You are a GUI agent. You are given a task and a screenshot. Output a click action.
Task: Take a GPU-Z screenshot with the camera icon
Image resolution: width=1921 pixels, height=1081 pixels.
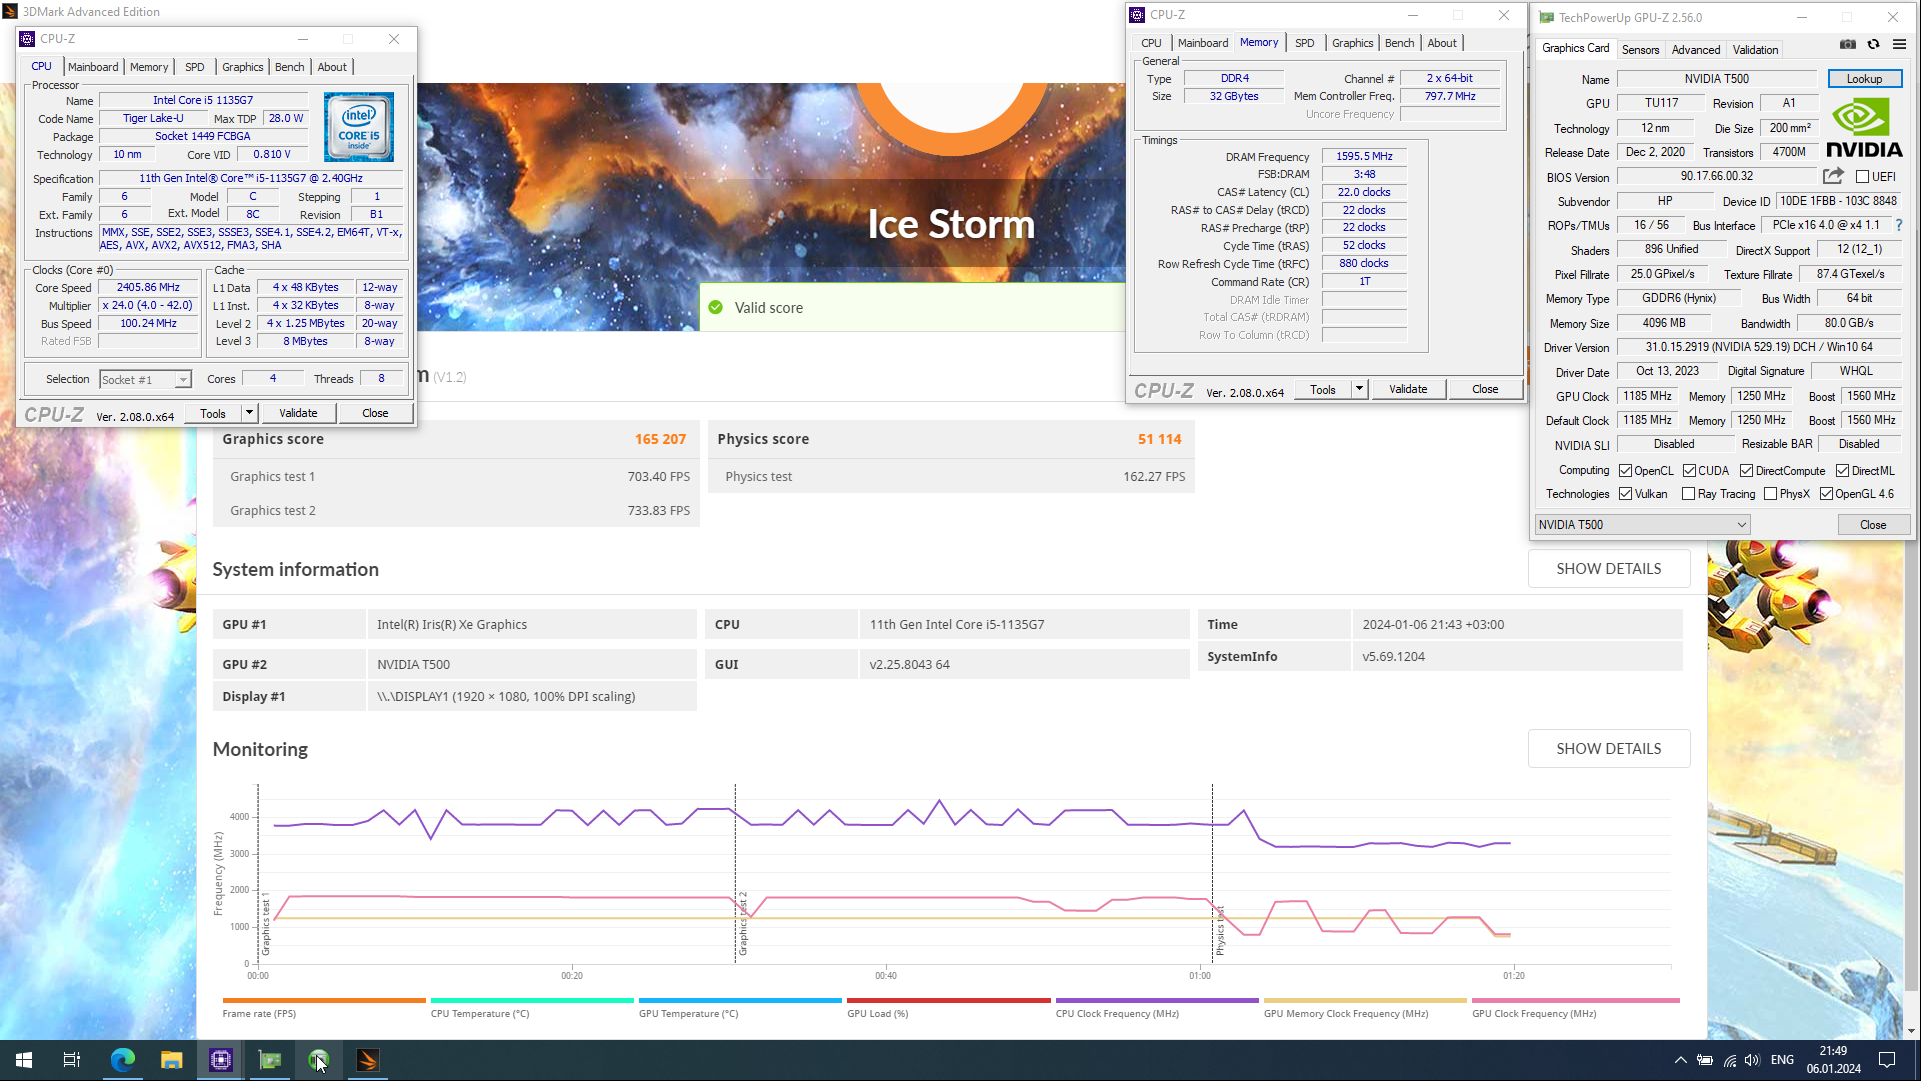coord(1848,44)
